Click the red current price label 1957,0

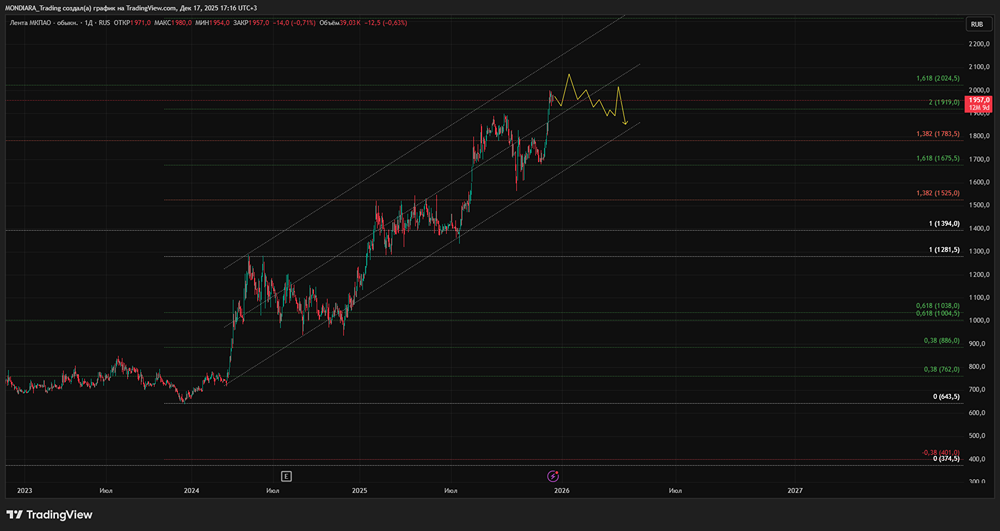[977, 100]
